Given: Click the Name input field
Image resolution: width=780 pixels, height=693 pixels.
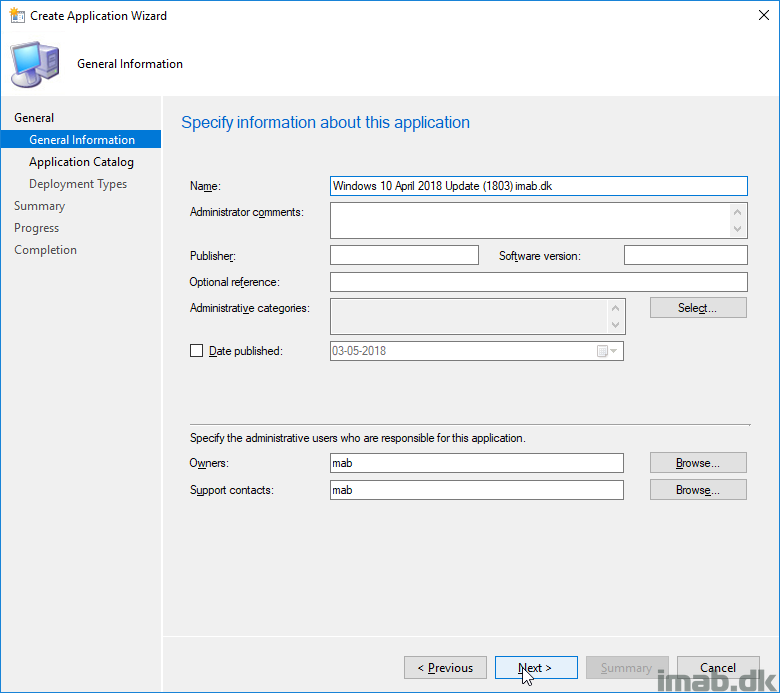Looking at the screenshot, I should click(x=539, y=186).
